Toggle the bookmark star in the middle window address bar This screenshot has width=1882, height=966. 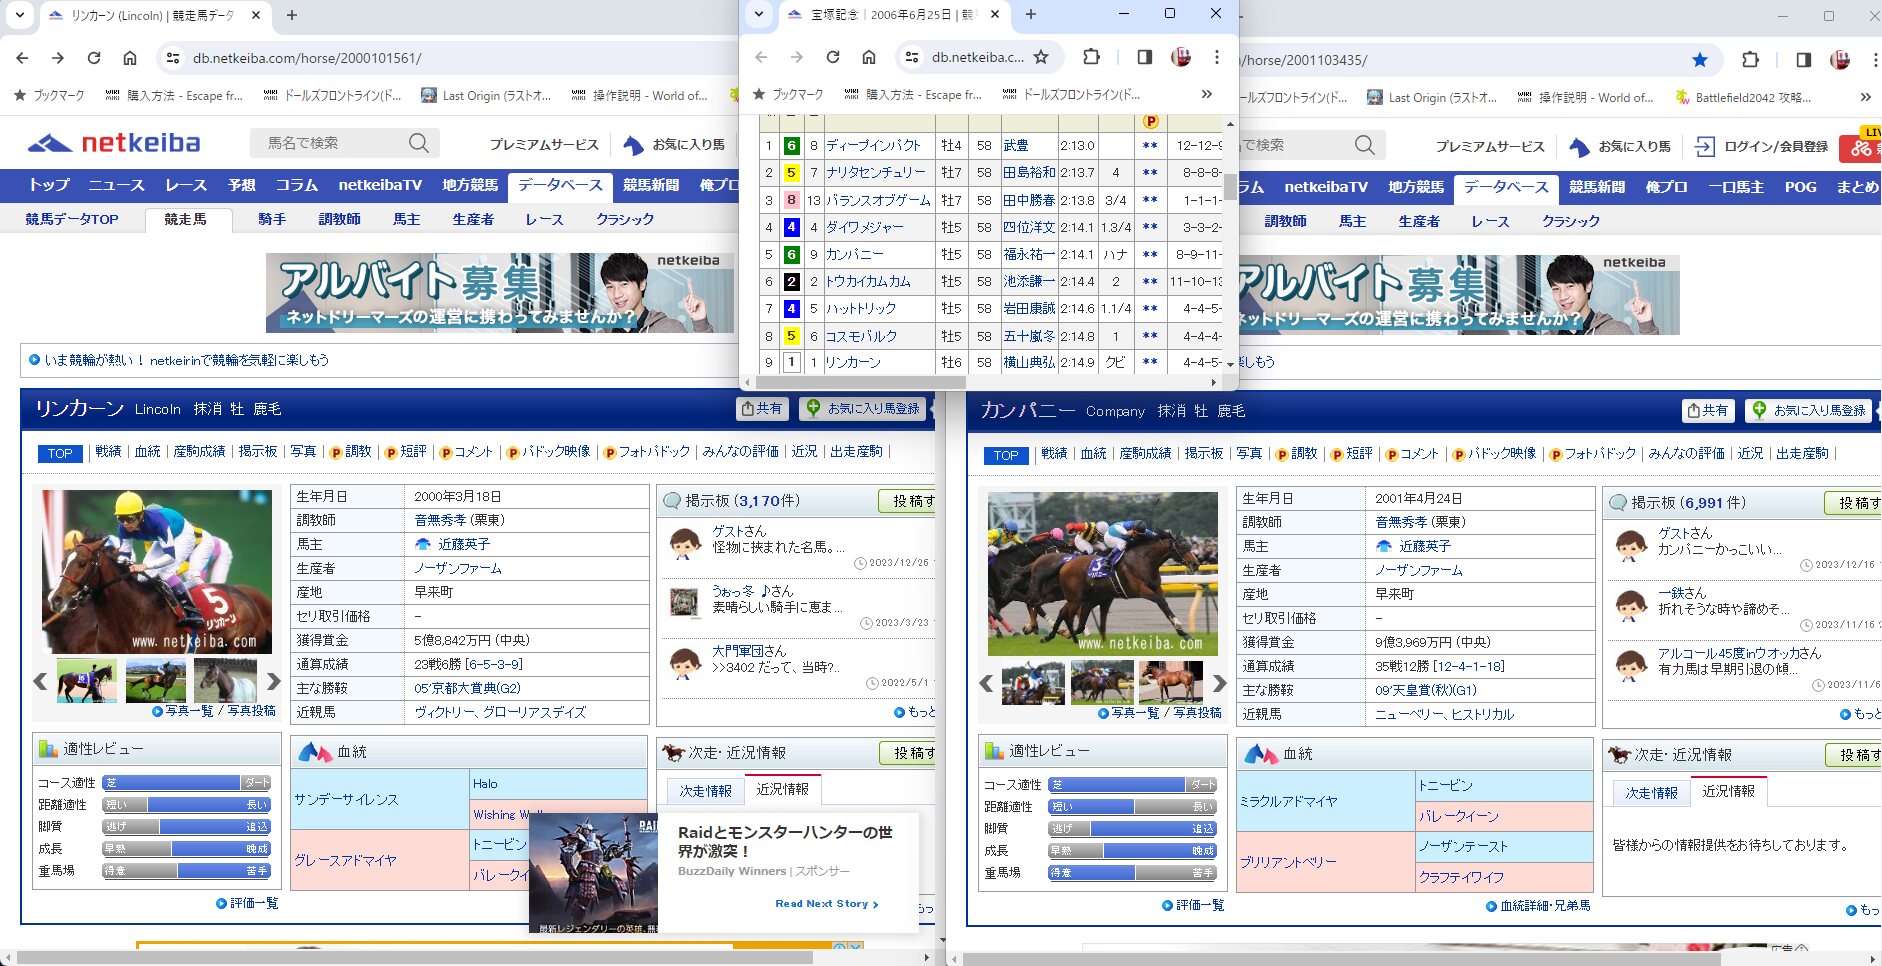point(1041,57)
